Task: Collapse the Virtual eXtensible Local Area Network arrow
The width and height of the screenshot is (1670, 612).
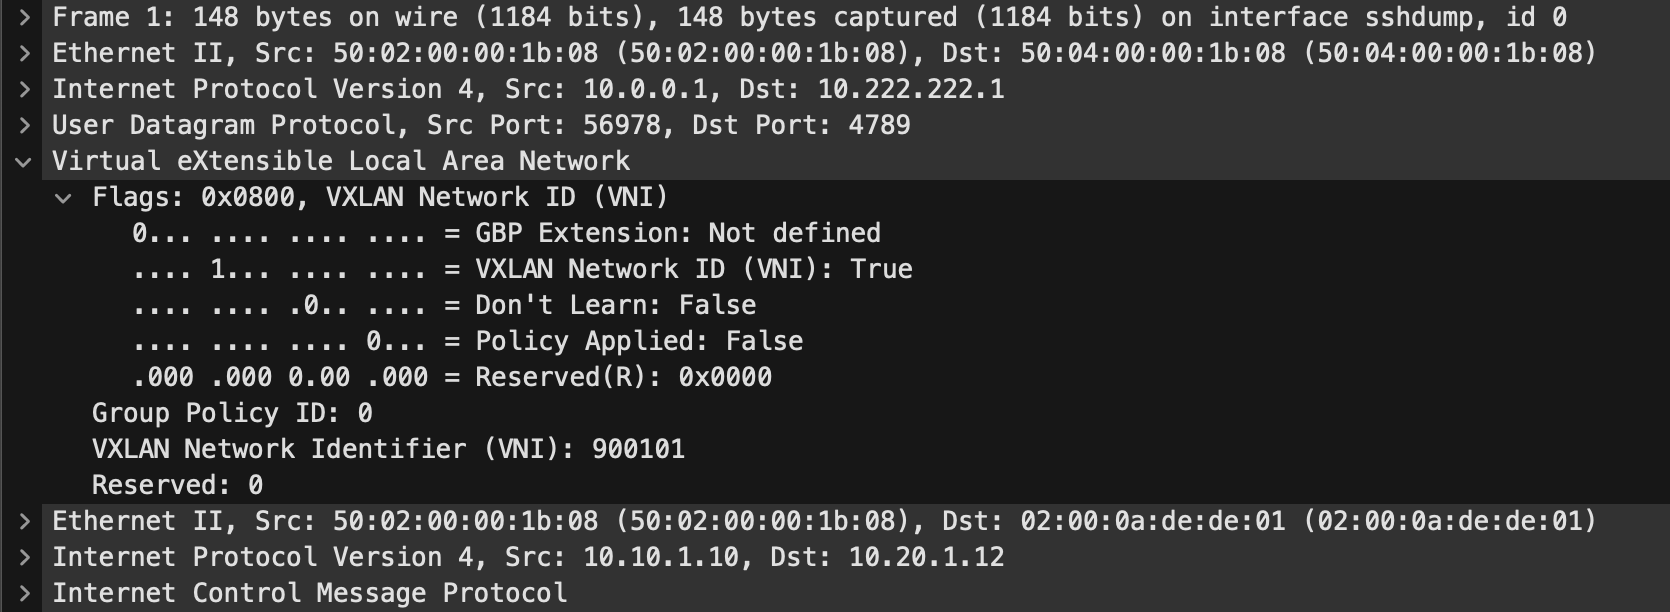Action: [24, 161]
